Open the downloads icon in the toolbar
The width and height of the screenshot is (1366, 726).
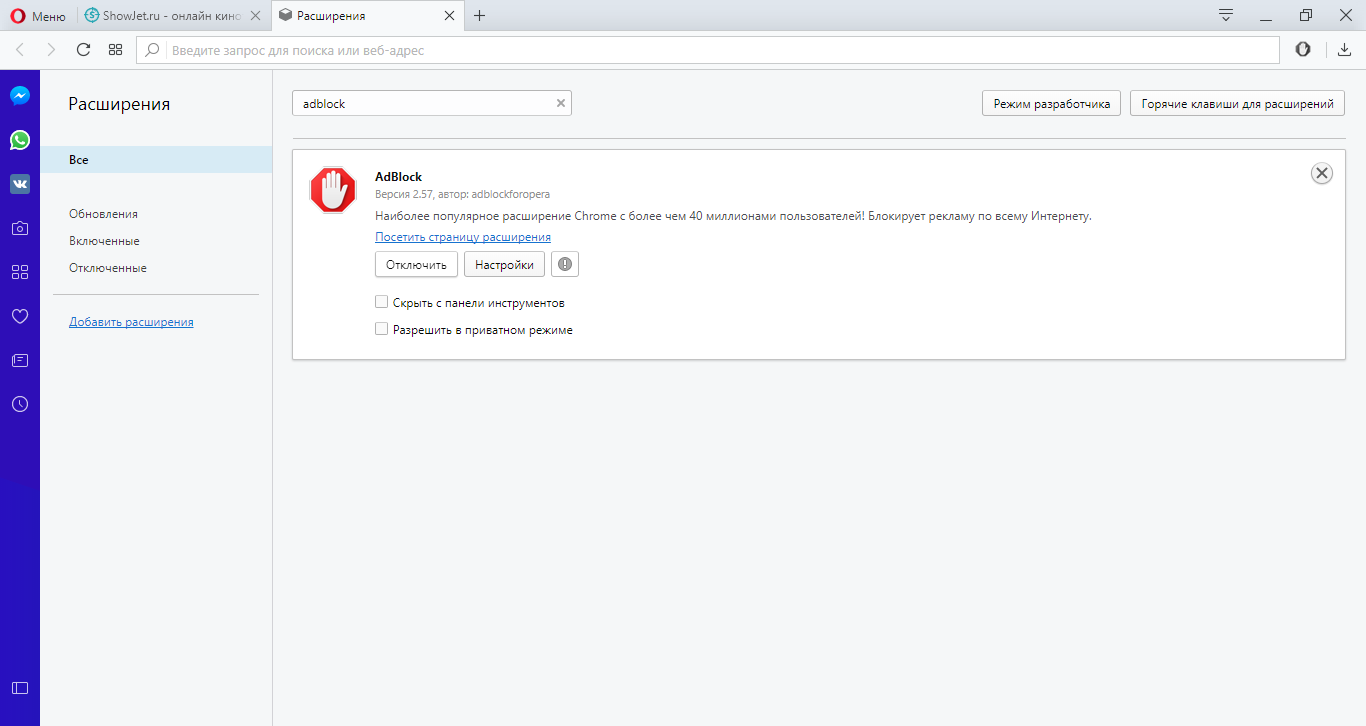[x=1344, y=50]
